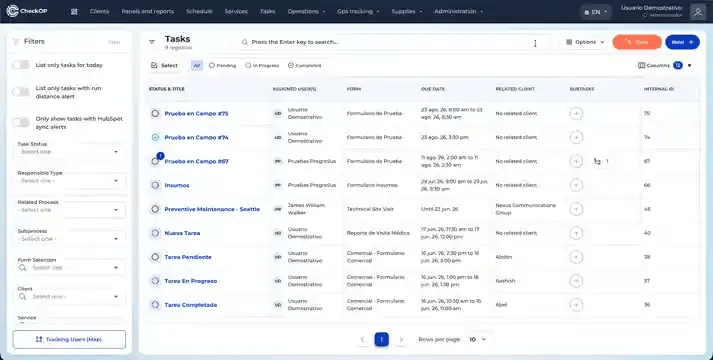Add a subtask to Preventive Maintenance - Seattle
The image size is (713, 360).
pyautogui.click(x=576, y=209)
